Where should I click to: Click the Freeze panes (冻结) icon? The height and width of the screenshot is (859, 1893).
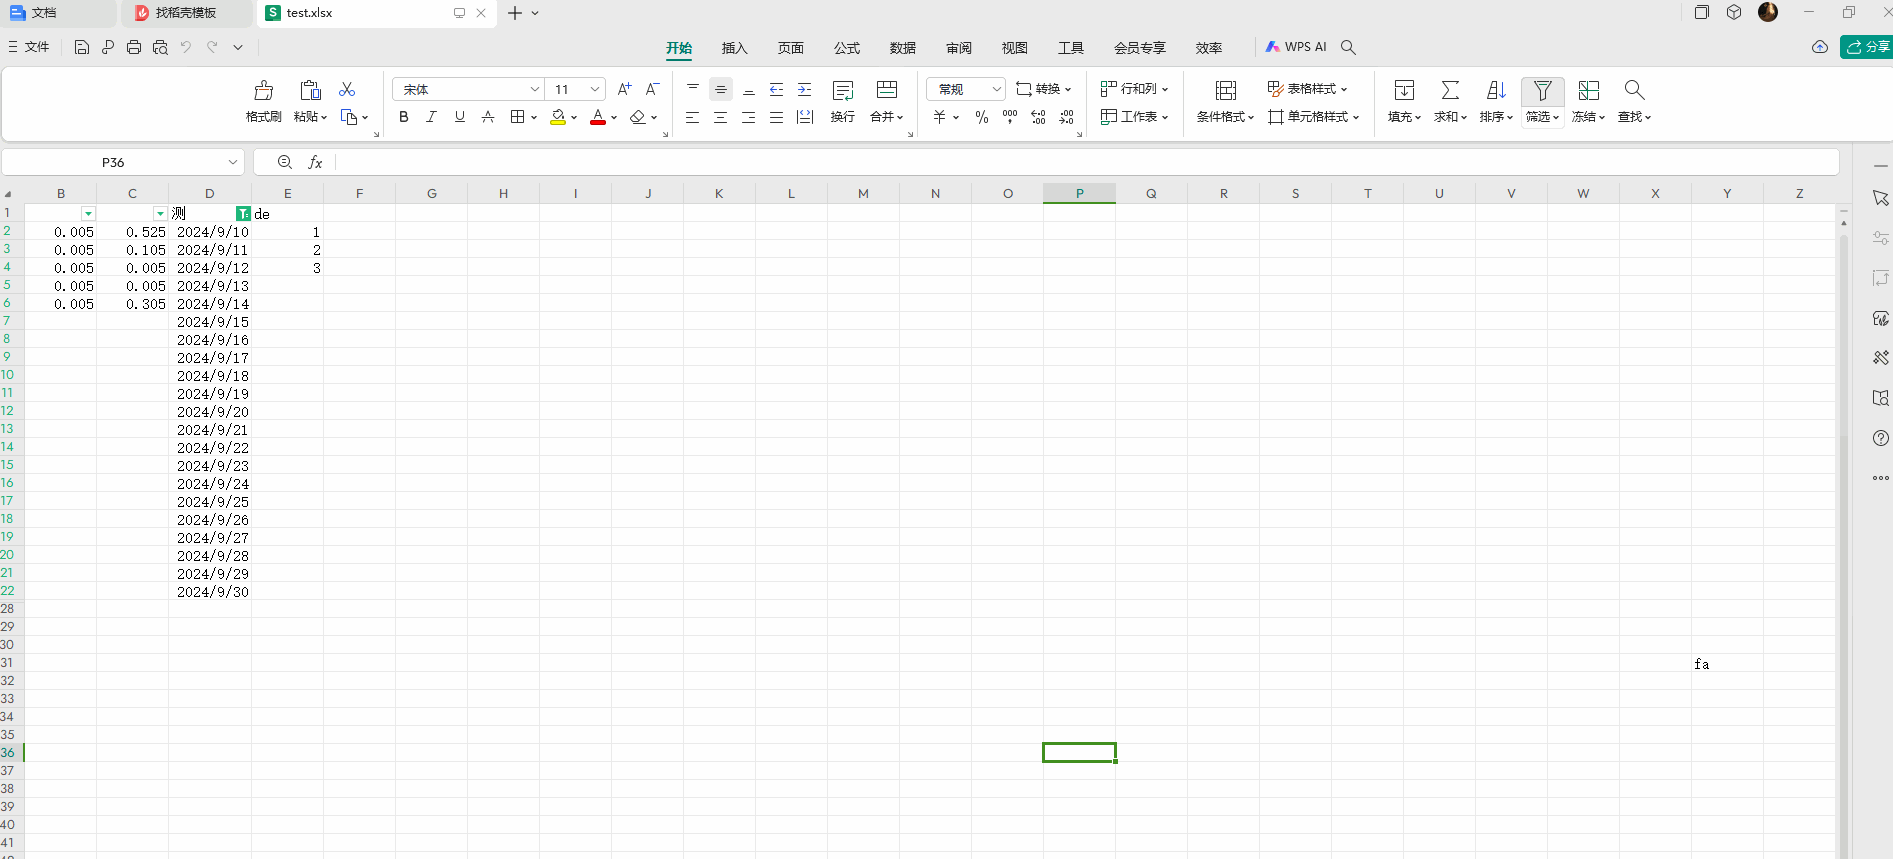(1588, 90)
